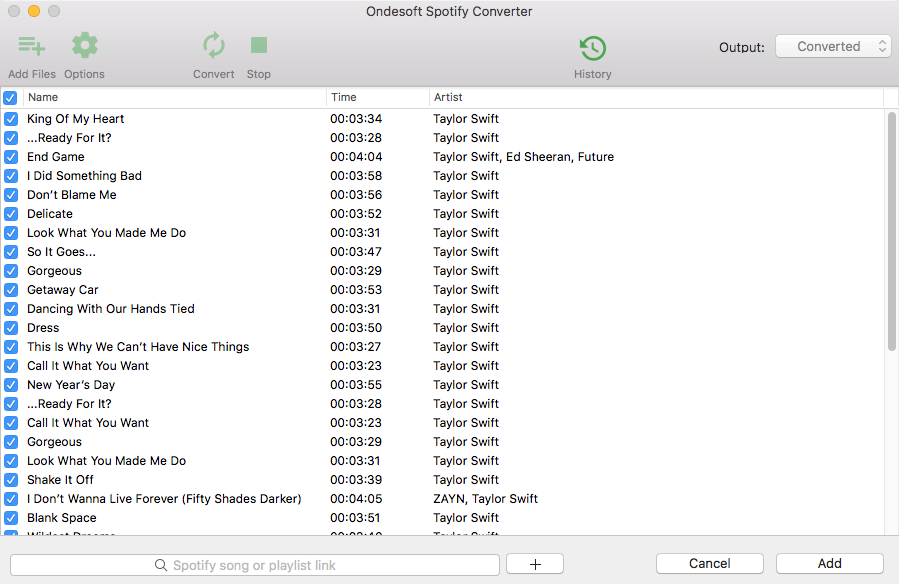Click the vertical scrollbar of the song list
The height and width of the screenshot is (584, 899).
pyautogui.click(x=892, y=232)
